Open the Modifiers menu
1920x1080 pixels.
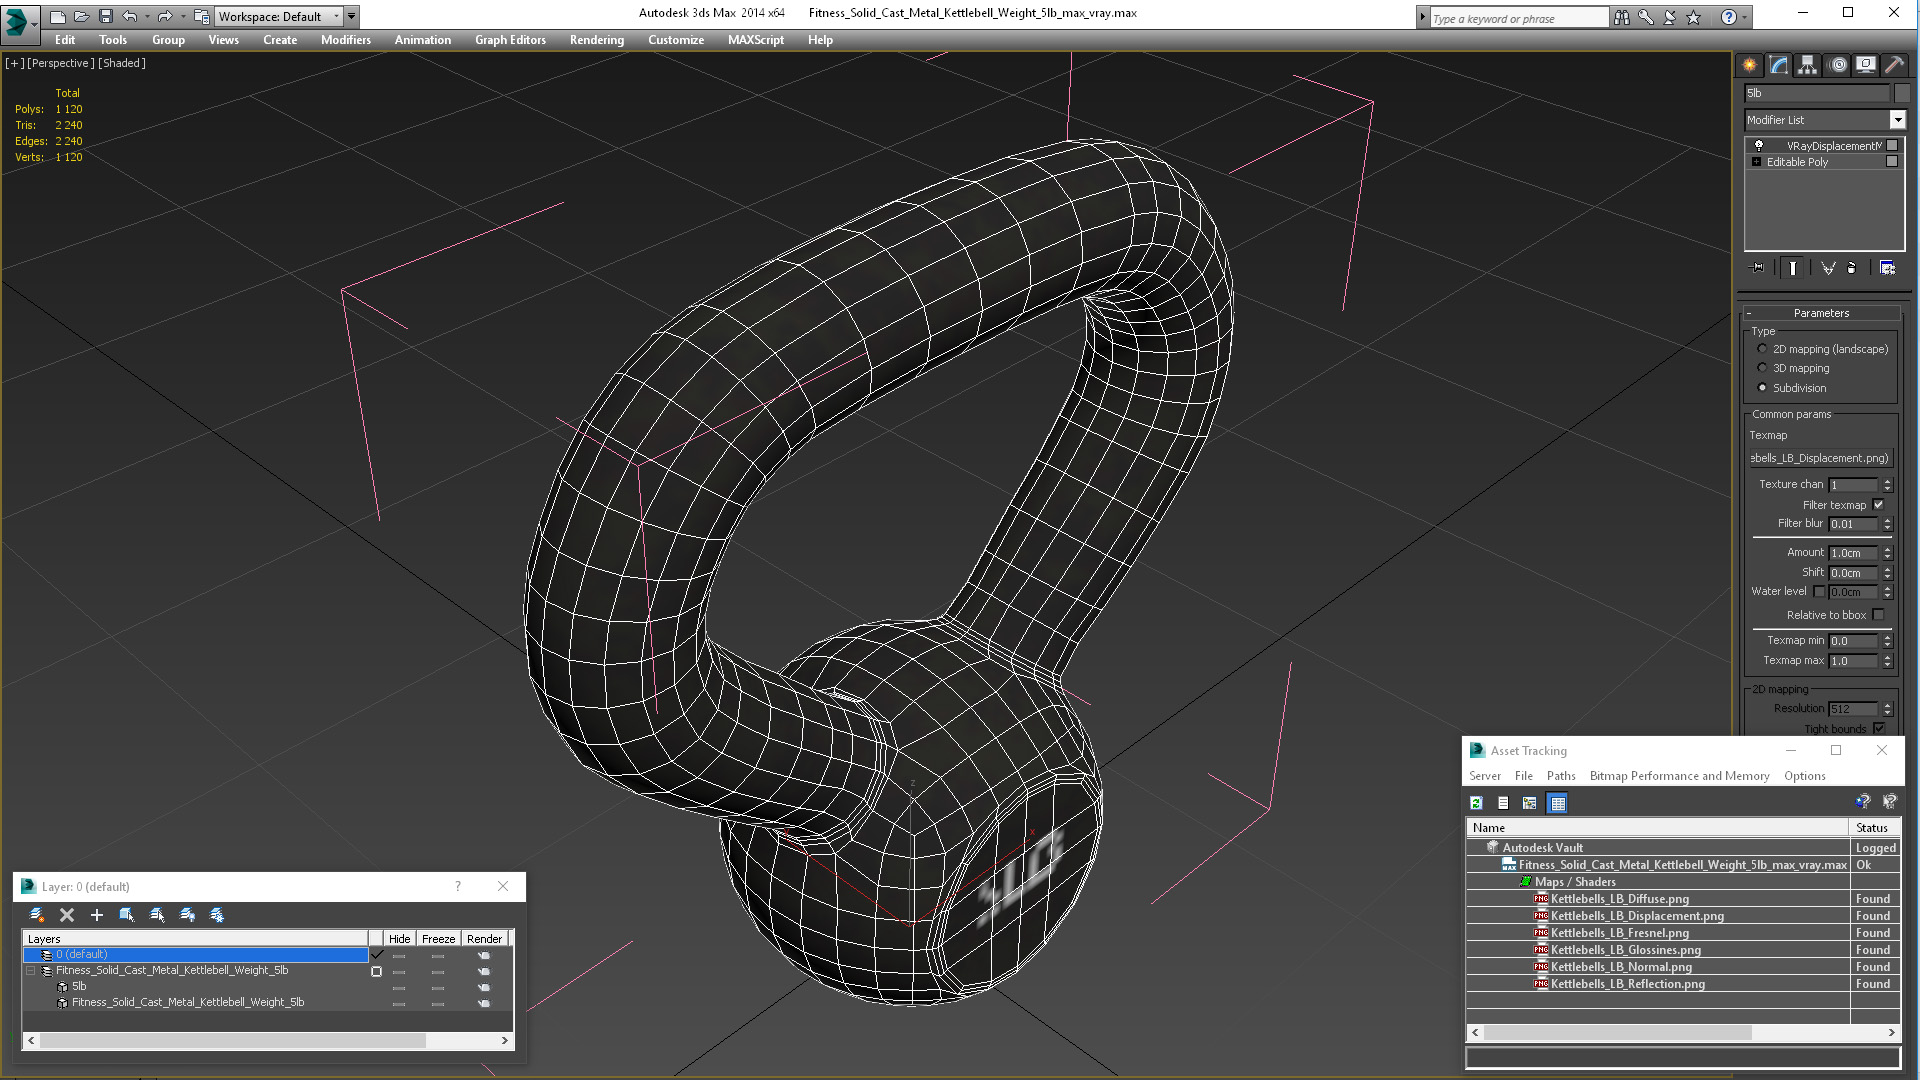pos(345,40)
